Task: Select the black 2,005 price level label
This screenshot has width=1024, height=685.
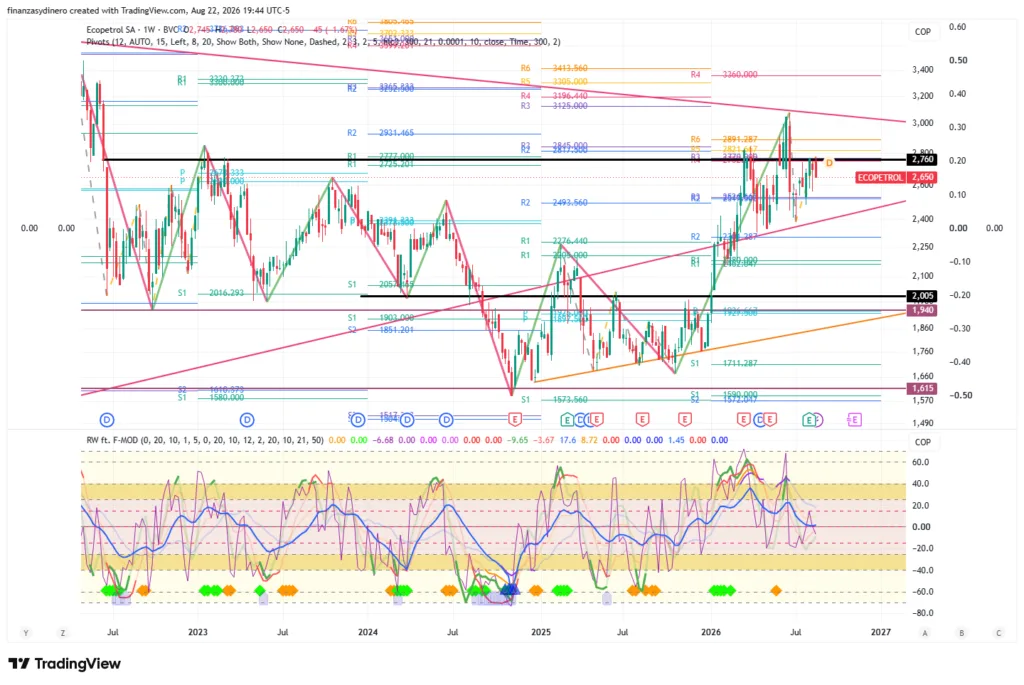Action: coord(922,296)
